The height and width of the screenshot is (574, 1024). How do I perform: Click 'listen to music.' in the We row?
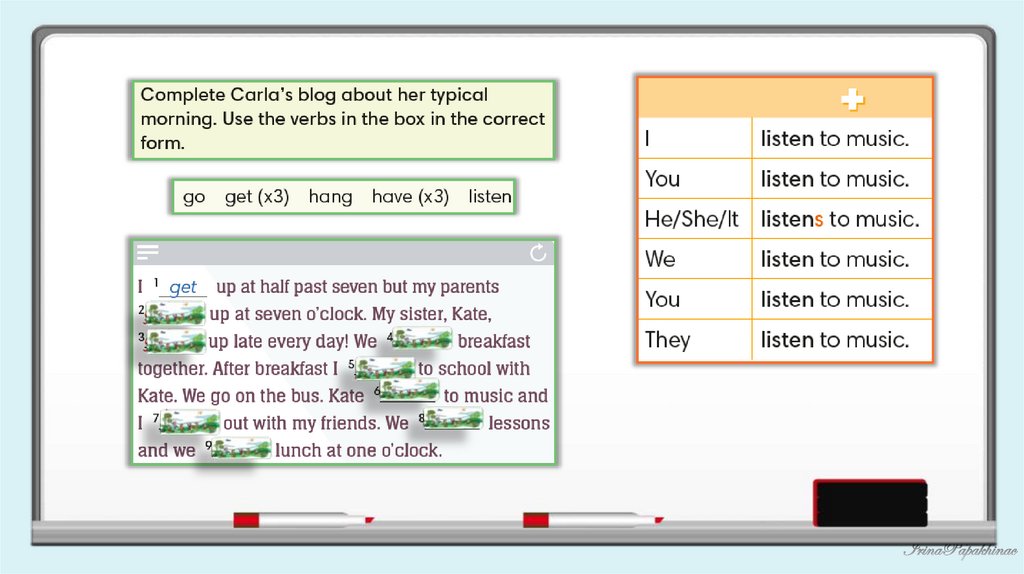click(x=835, y=259)
